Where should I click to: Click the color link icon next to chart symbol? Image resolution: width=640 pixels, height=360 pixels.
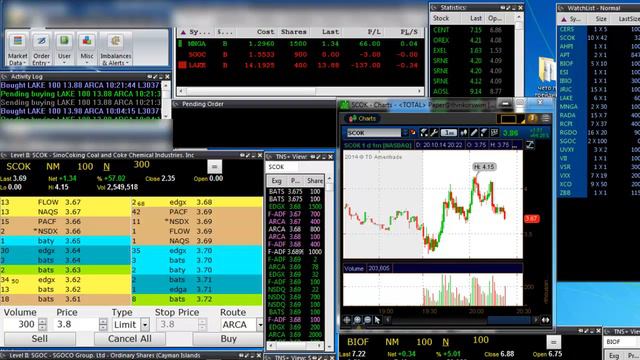(413, 133)
